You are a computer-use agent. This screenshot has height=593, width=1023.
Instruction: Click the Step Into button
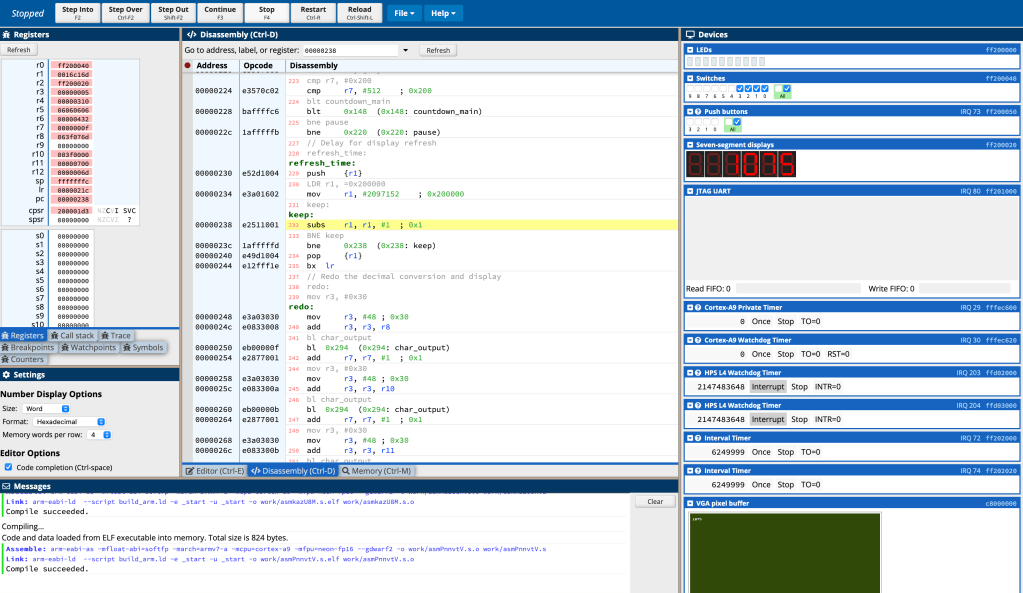pyautogui.click(x=77, y=12)
